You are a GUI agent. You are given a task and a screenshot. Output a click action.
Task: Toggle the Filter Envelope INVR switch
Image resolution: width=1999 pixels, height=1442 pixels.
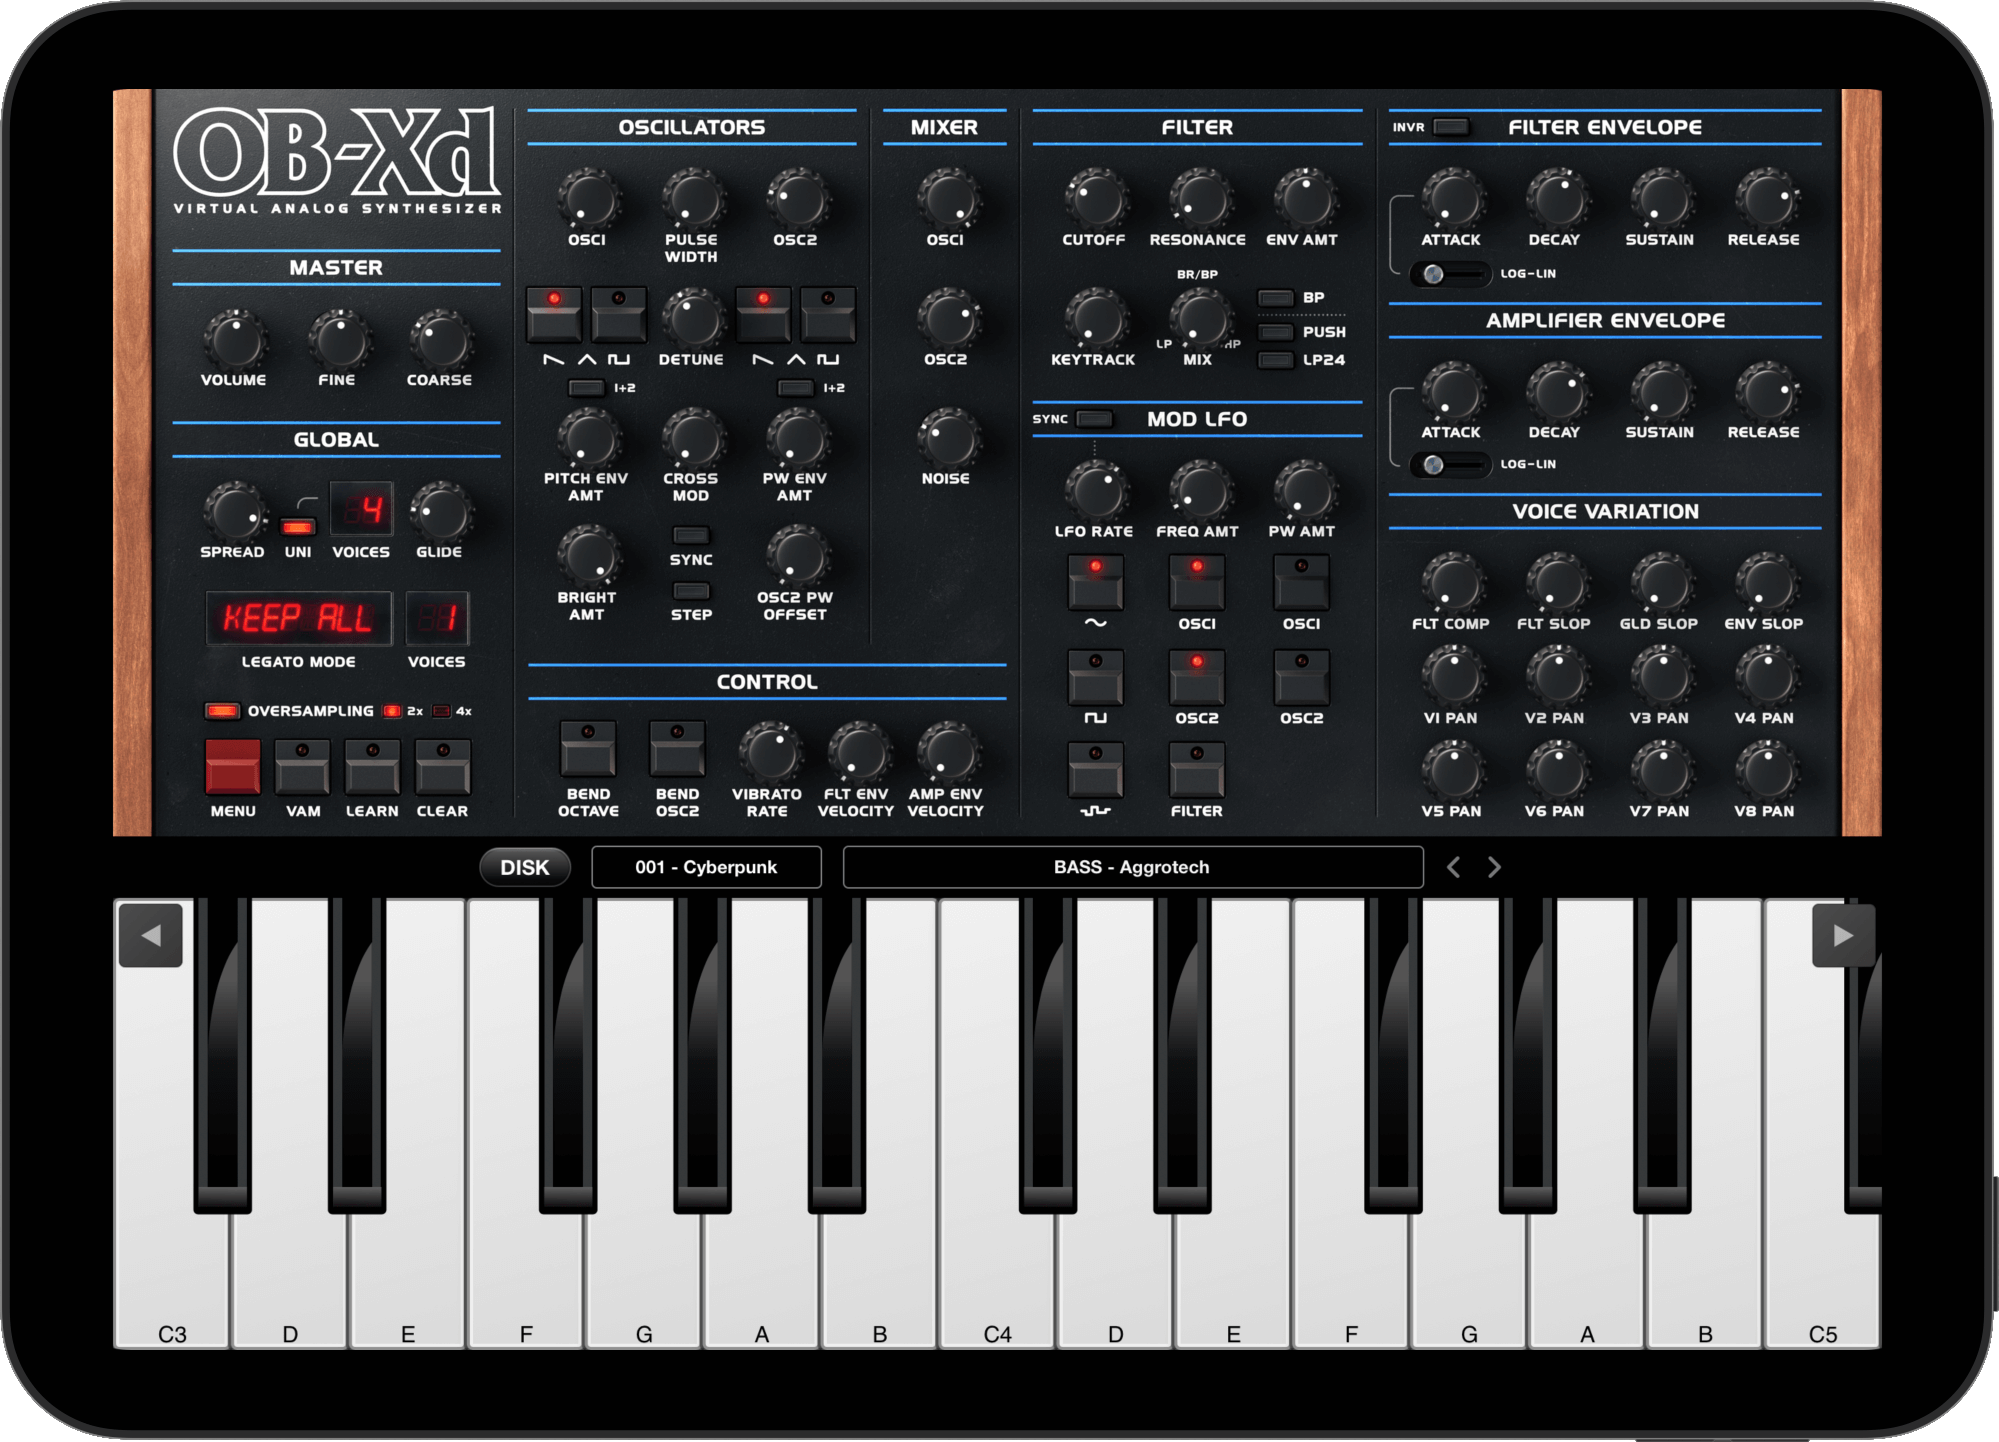1451,127
